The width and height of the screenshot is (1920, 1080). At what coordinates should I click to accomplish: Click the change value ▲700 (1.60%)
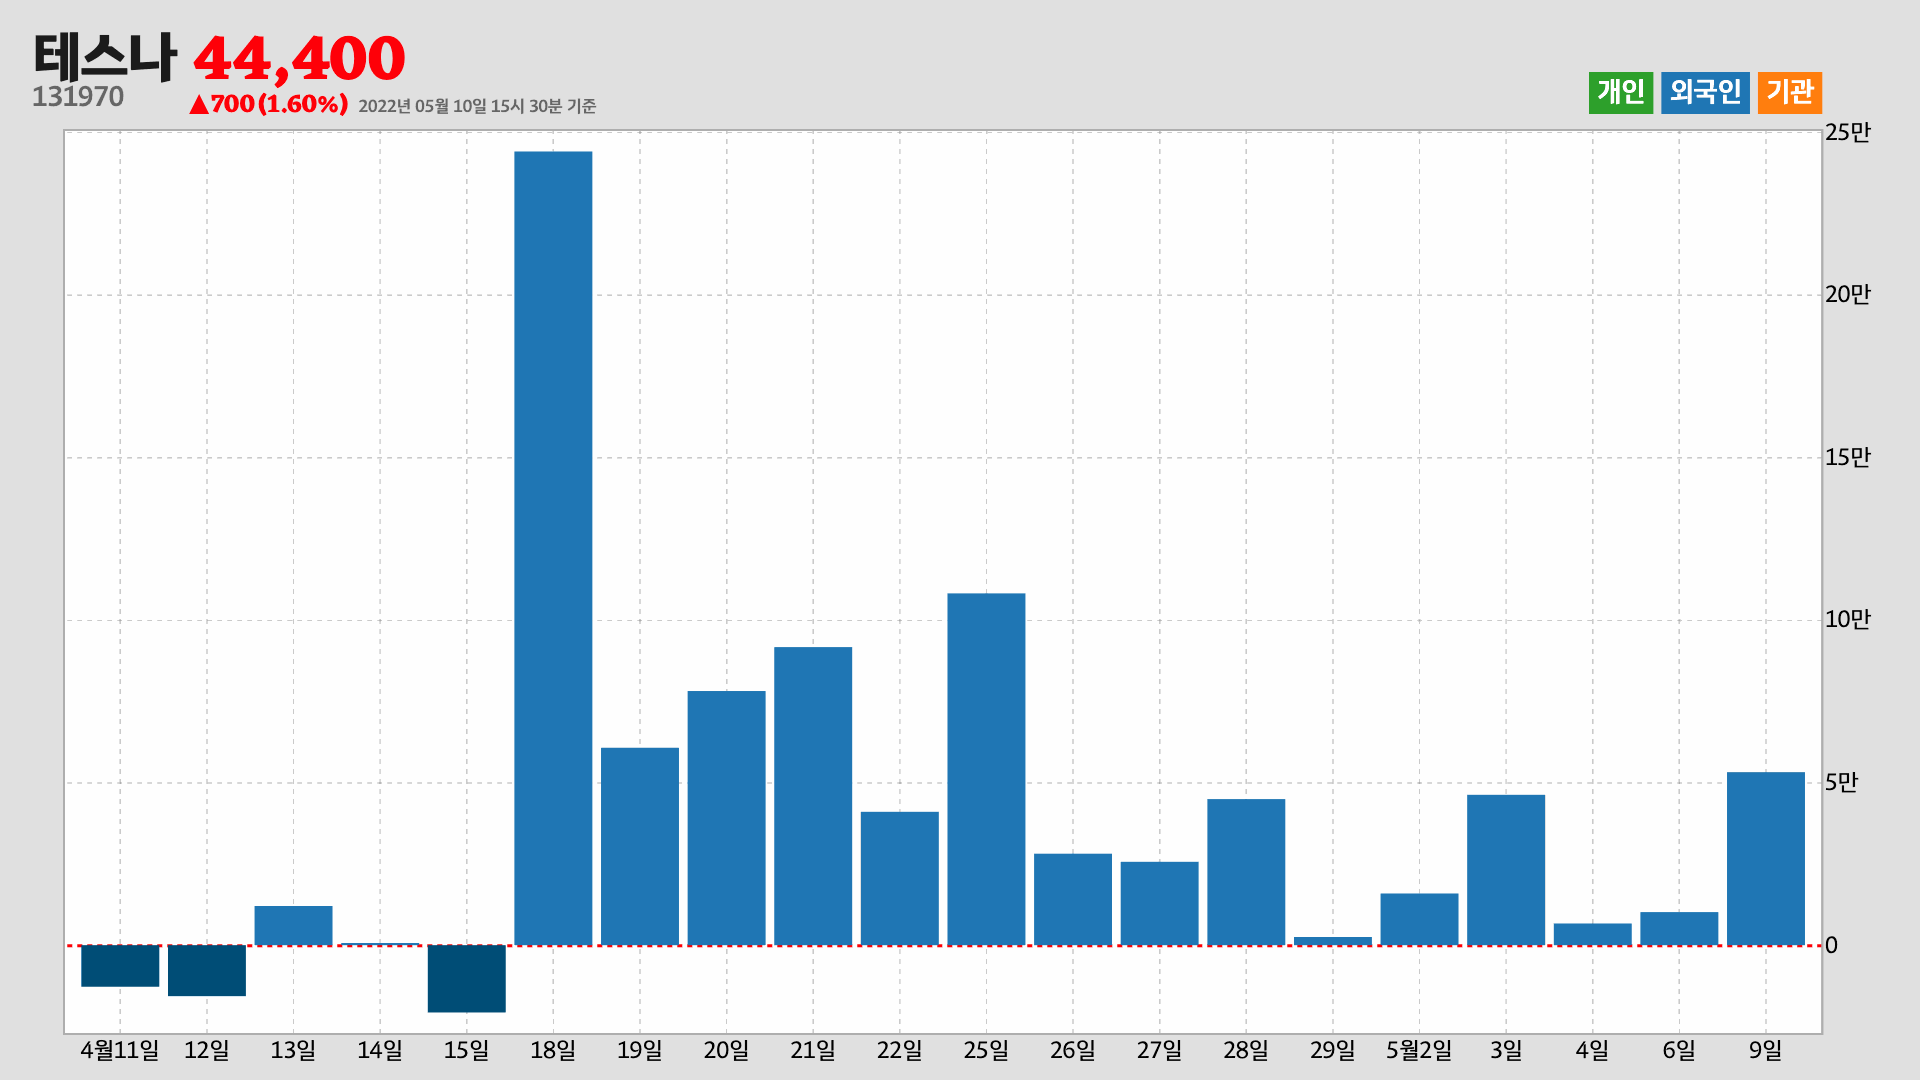[x=268, y=104]
